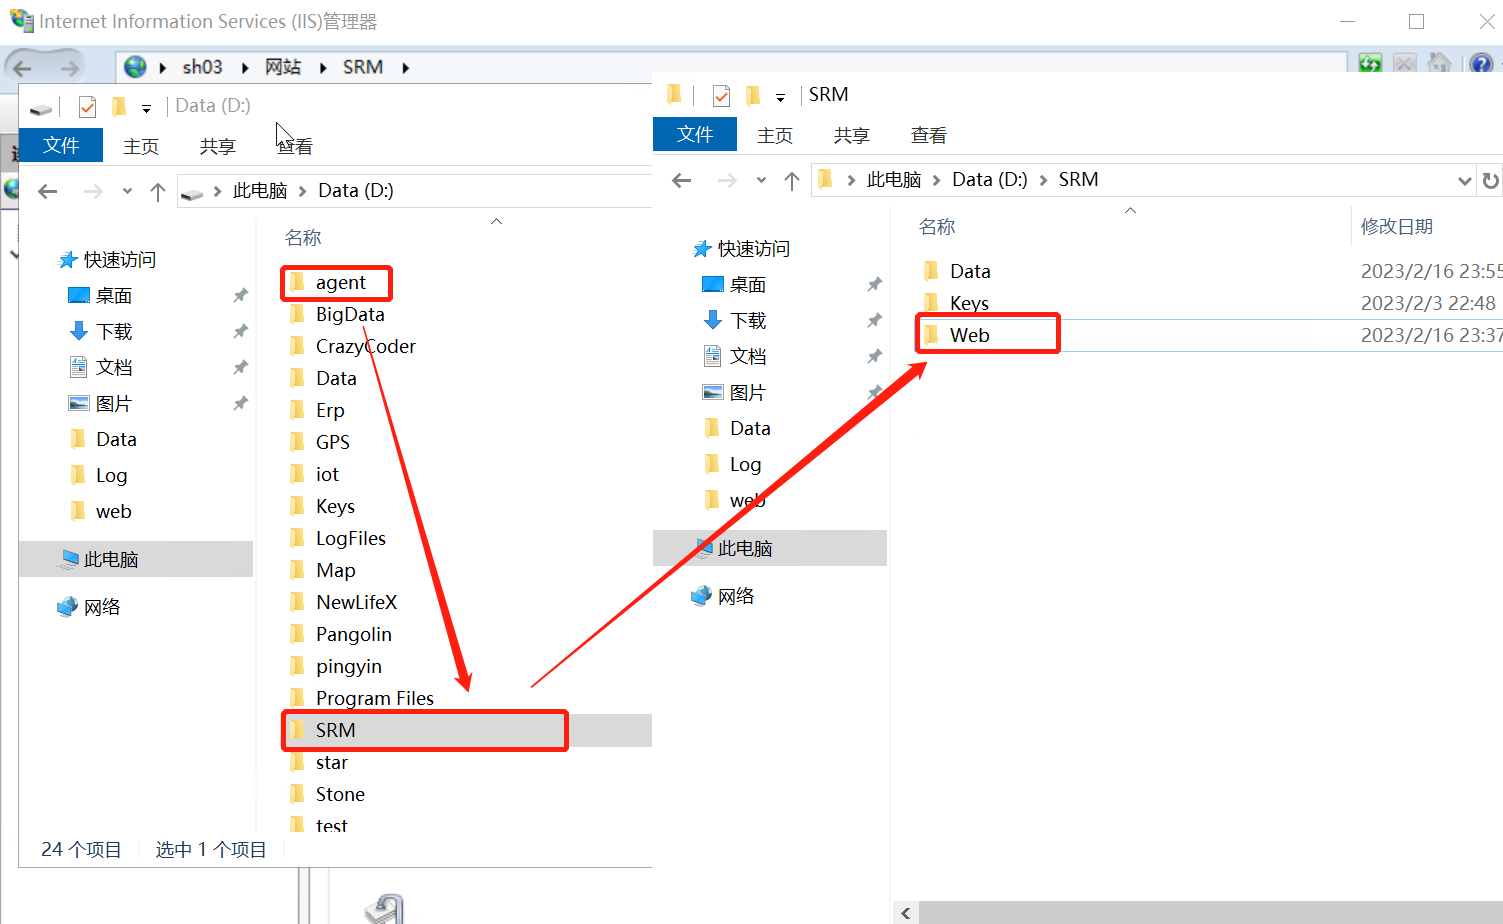Select the Pangolin folder
Image resolution: width=1503 pixels, height=924 pixels.
coord(353,635)
